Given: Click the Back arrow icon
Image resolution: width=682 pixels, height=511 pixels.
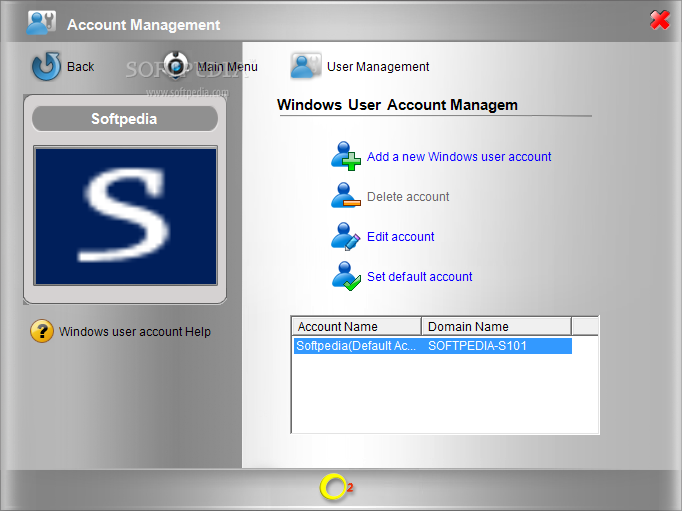Looking at the screenshot, I should pyautogui.click(x=46, y=66).
